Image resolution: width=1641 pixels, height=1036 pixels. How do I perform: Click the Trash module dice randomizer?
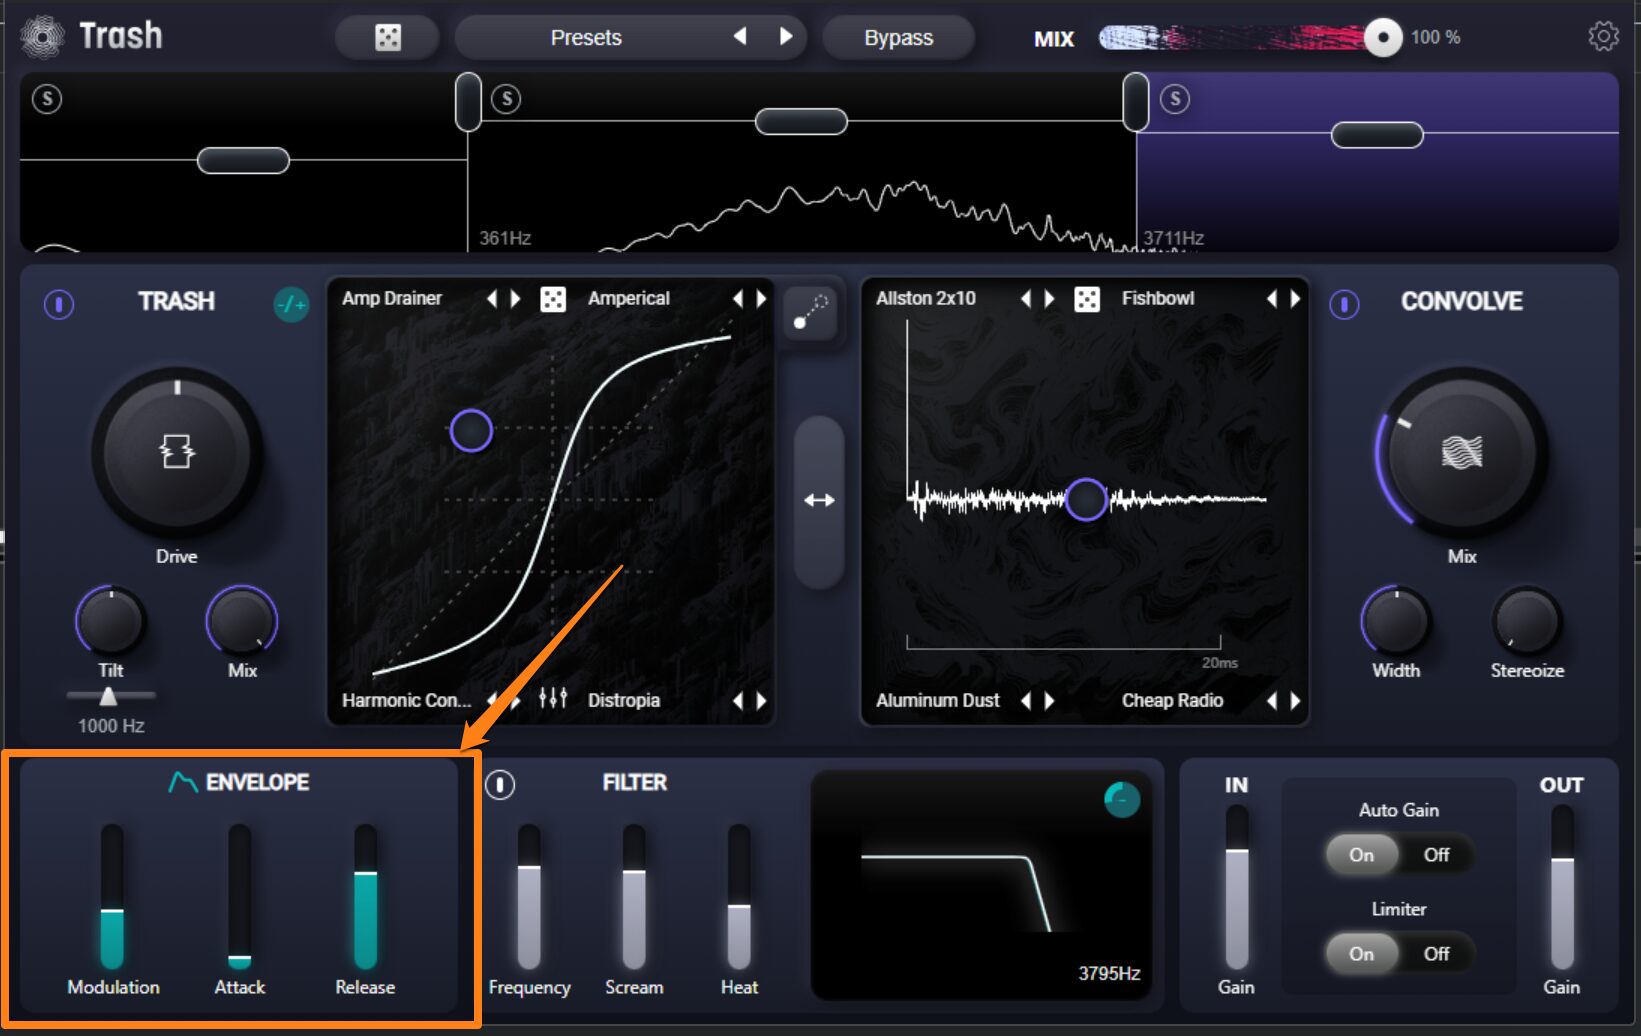tap(552, 299)
